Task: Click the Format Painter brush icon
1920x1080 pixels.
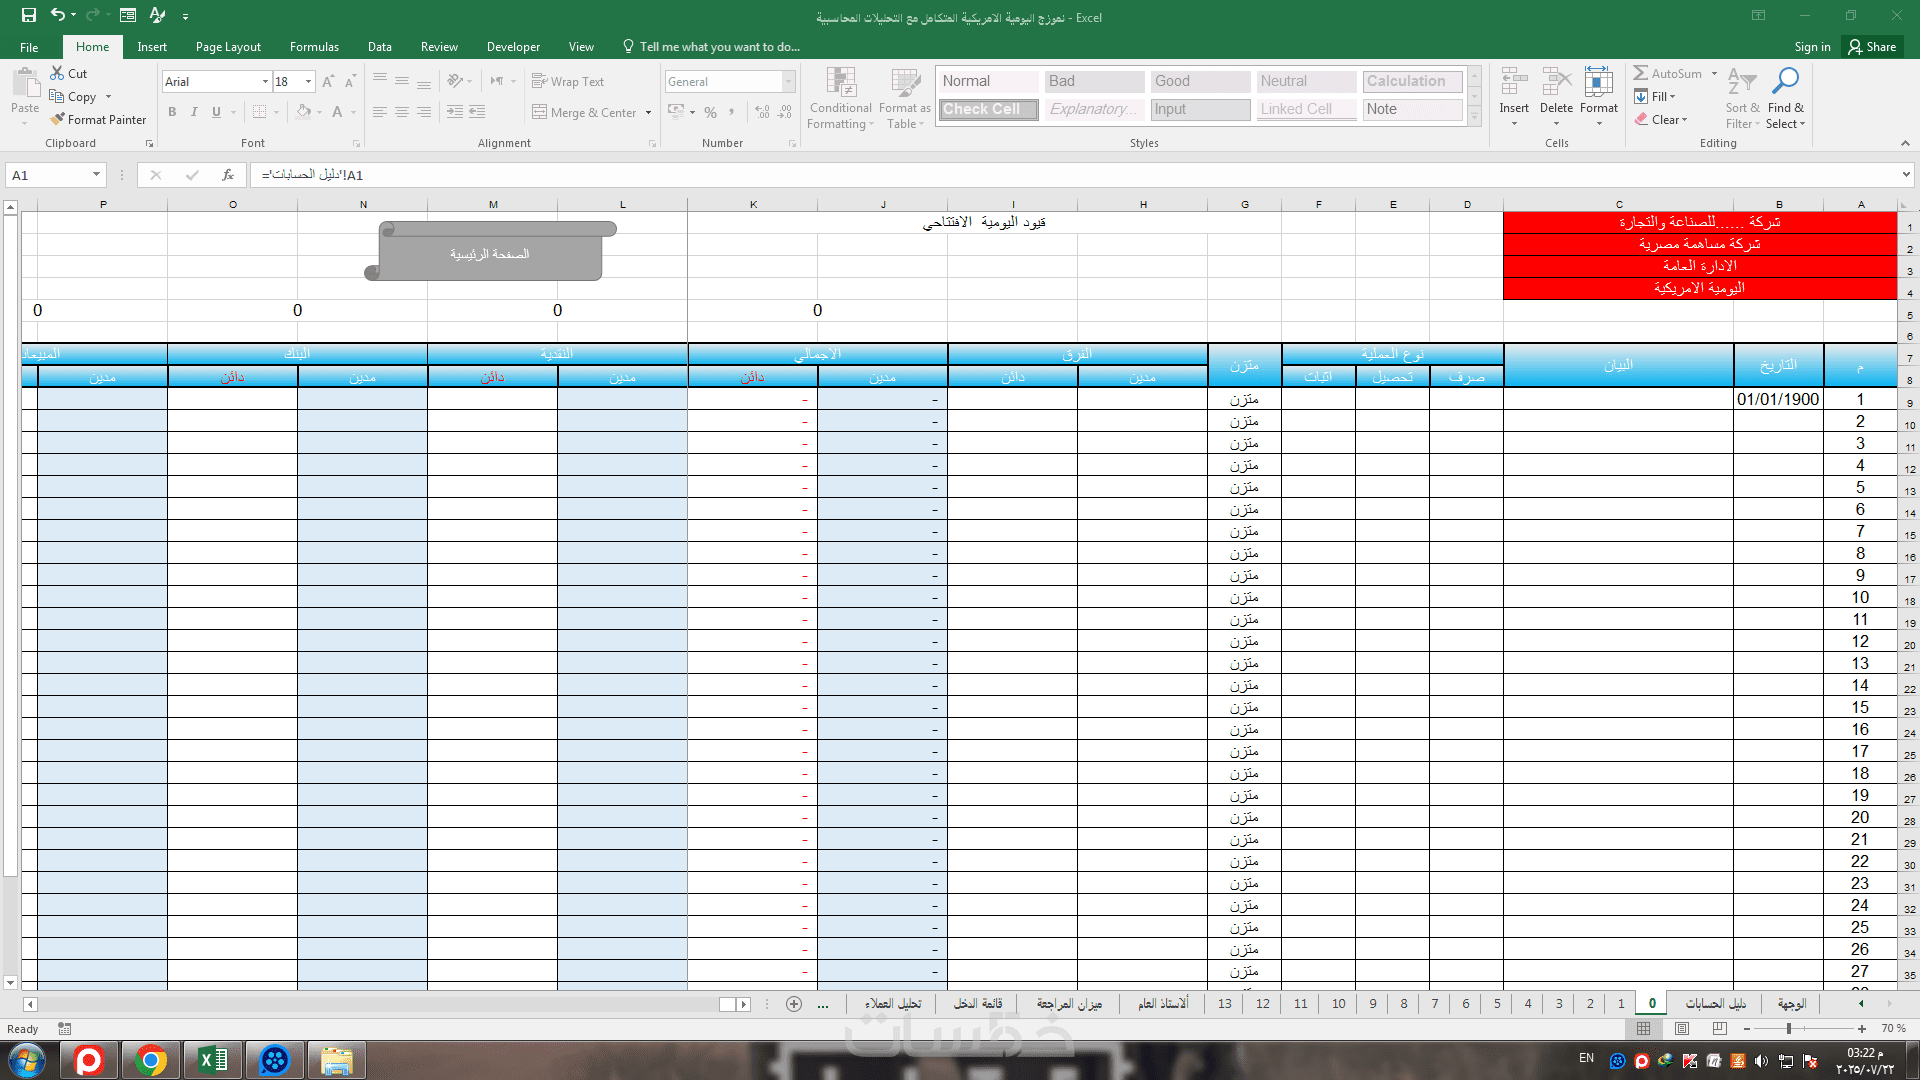Action: [58, 119]
